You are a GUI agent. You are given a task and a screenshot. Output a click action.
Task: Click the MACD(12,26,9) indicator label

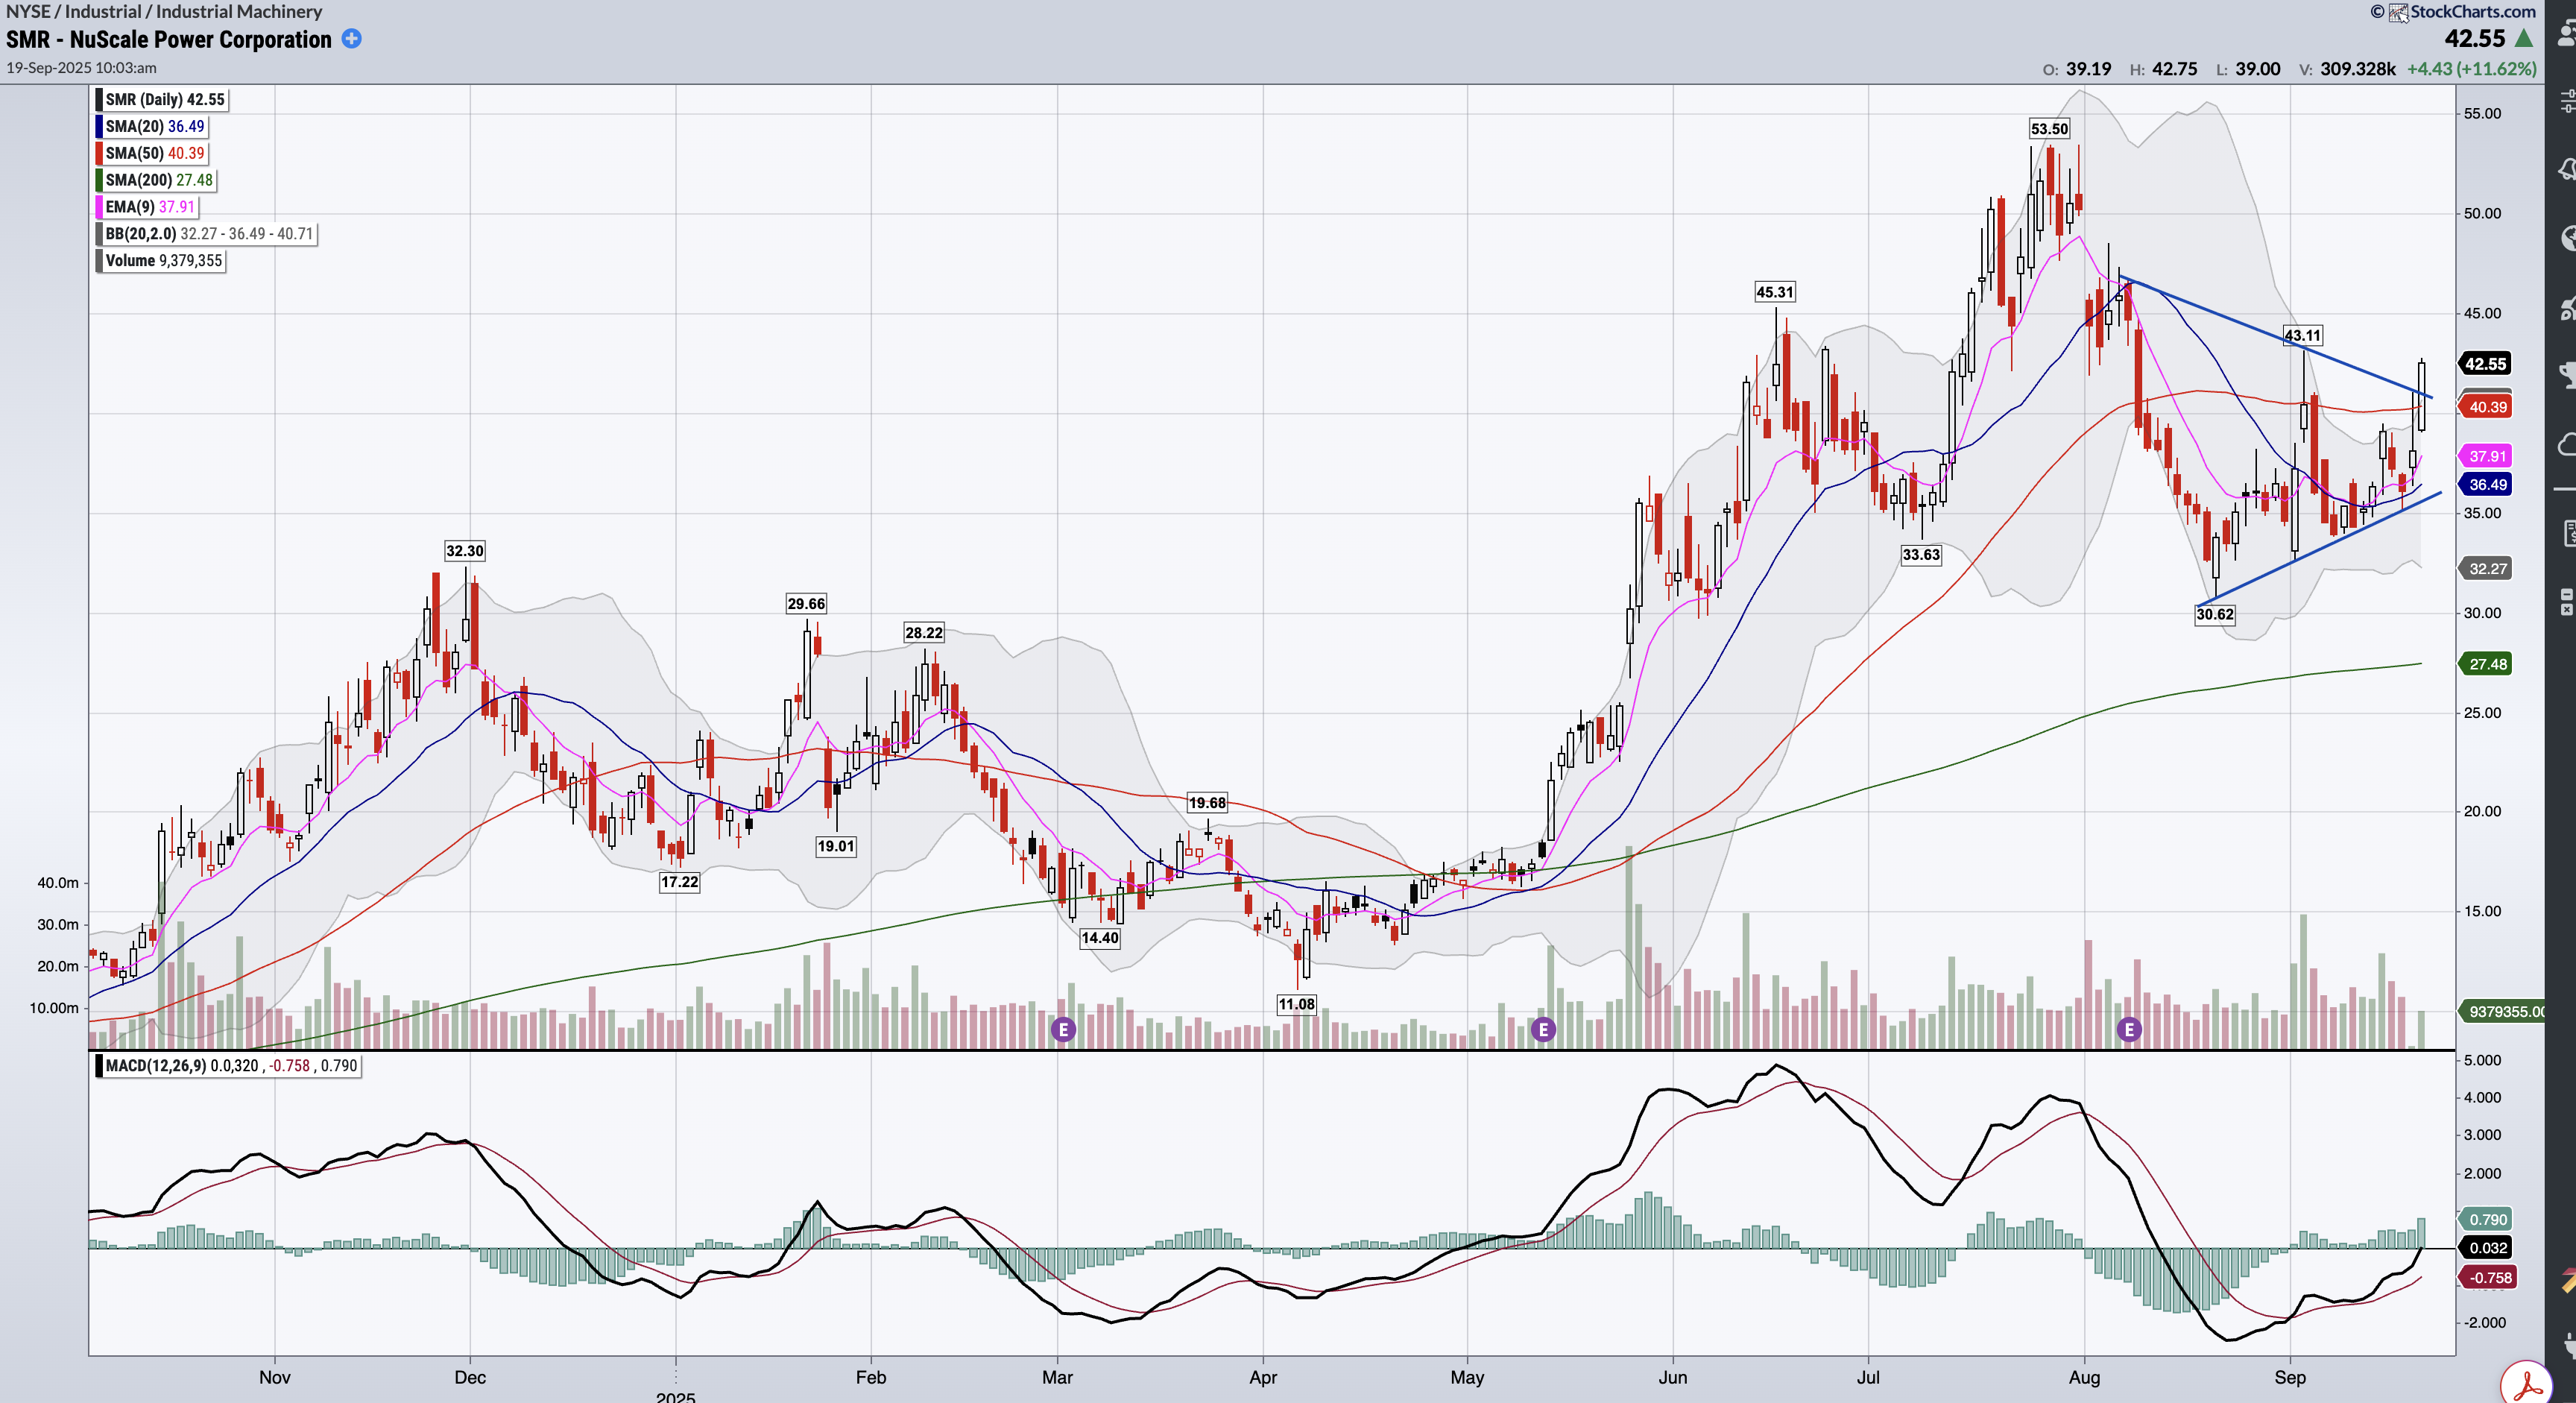(229, 1066)
